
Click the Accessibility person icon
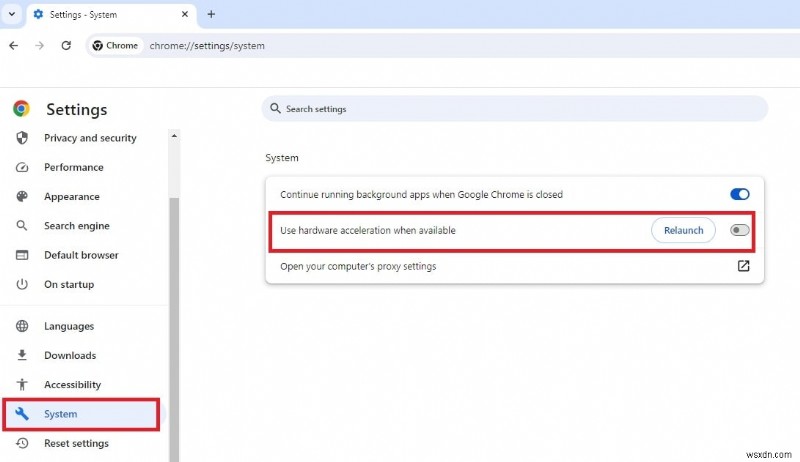(x=22, y=384)
